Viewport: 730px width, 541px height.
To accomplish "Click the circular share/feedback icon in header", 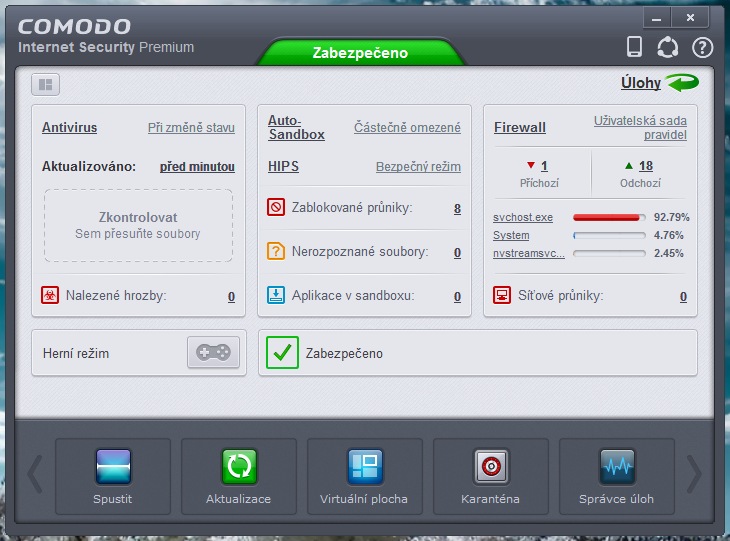I will click(667, 47).
